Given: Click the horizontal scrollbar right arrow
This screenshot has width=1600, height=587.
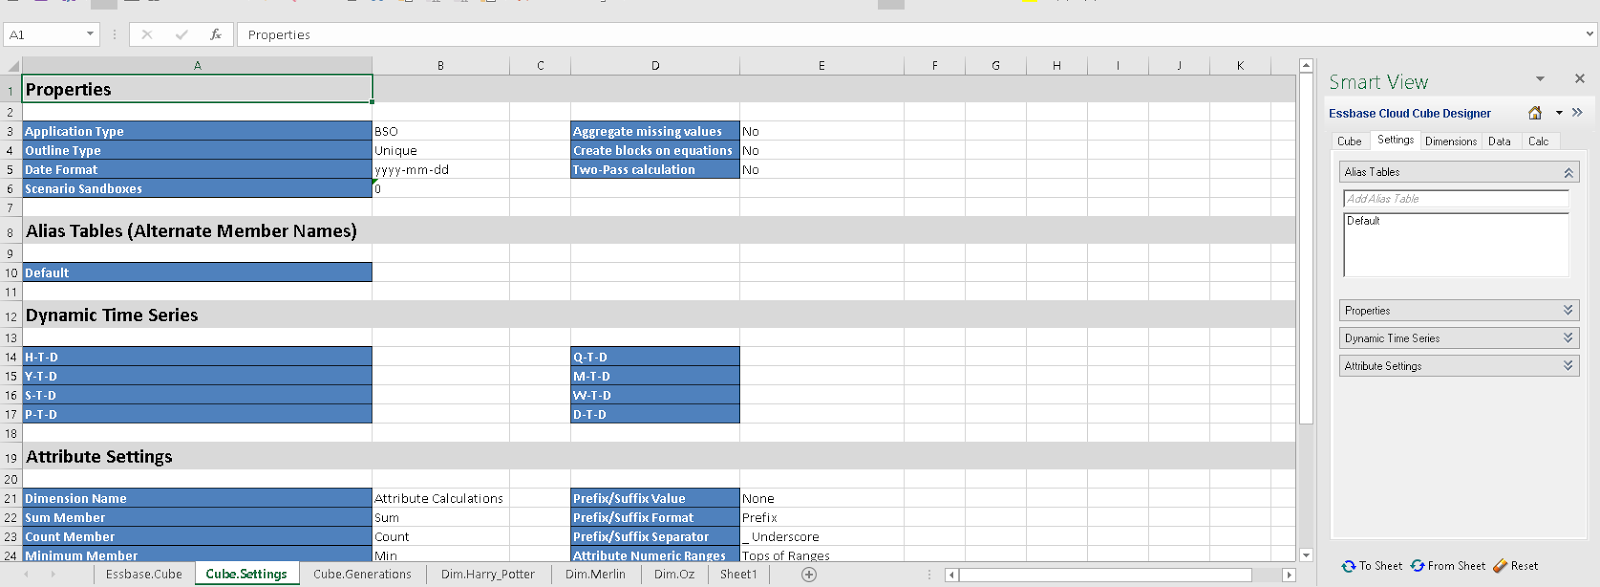Looking at the screenshot, I should click(x=1289, y=575).
